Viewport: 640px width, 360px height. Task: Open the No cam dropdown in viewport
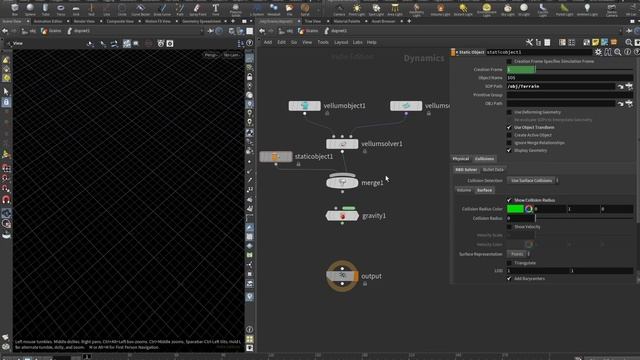tap(231, 55)
